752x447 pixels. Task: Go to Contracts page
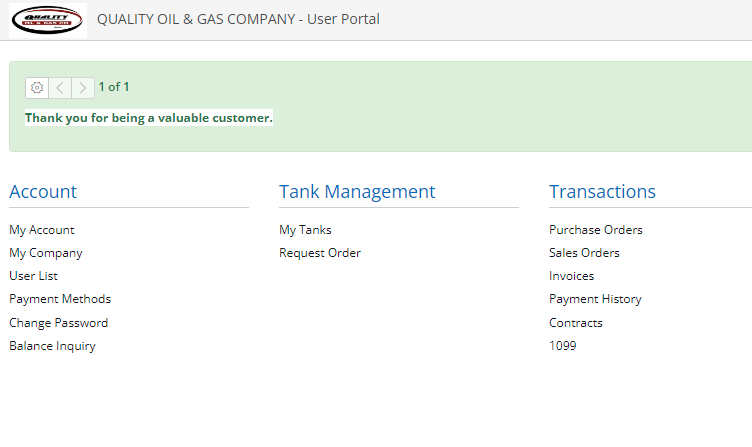pos(576,323)
